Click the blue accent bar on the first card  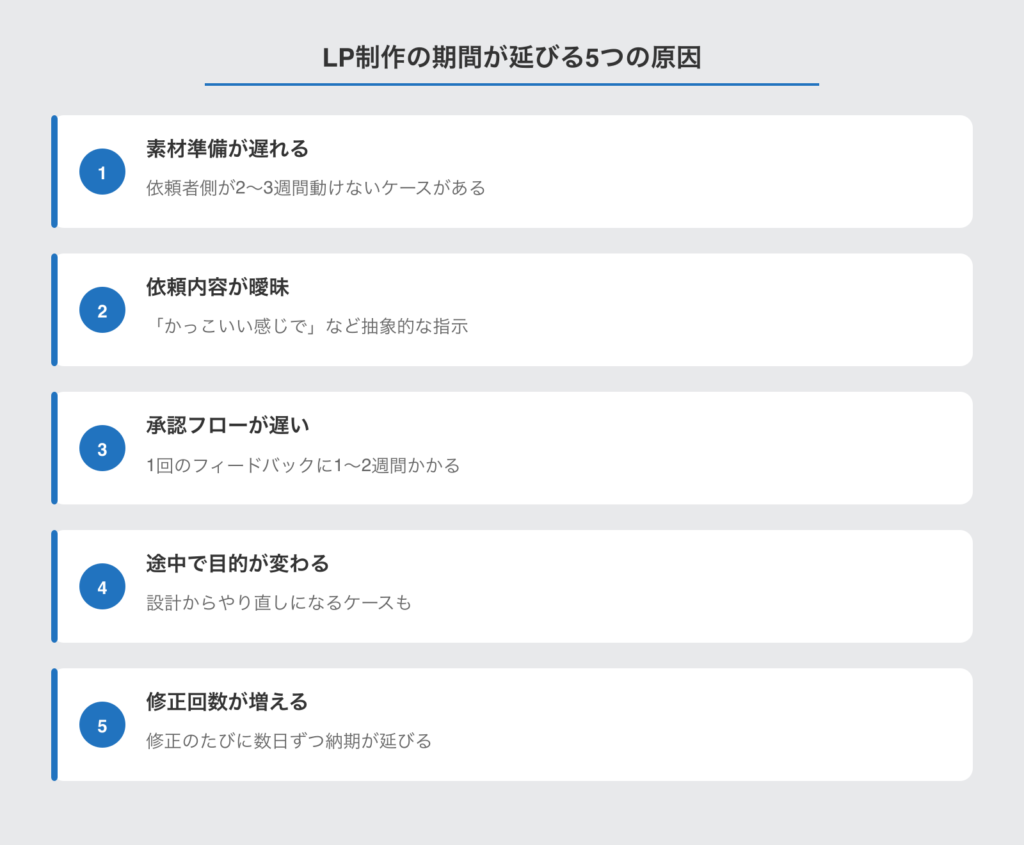[x=54, y=172]
